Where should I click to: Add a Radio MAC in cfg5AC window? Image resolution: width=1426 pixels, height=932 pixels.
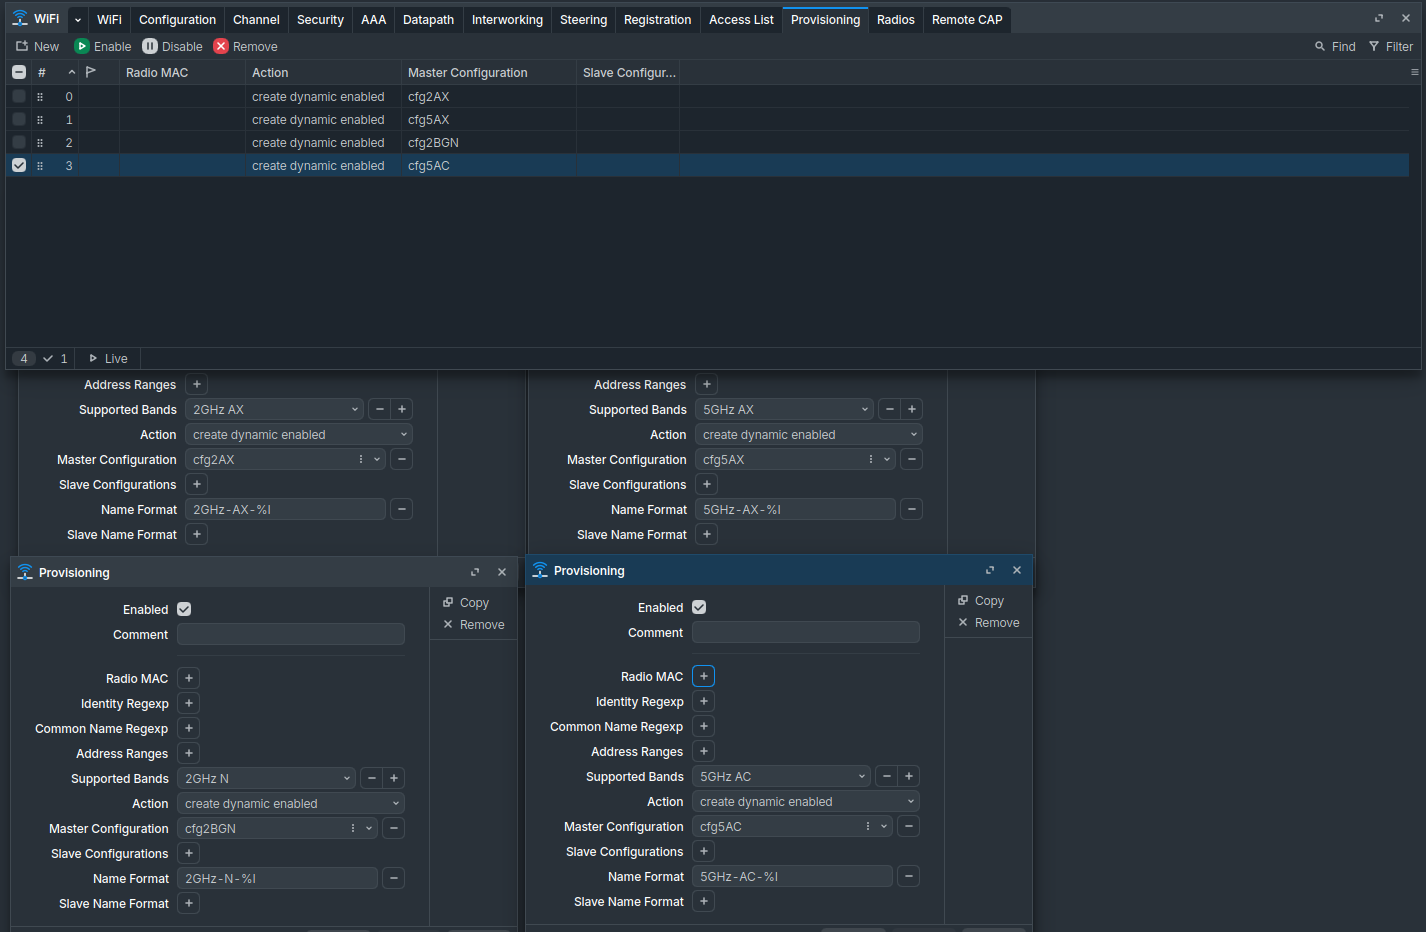(x=704, y=677)
